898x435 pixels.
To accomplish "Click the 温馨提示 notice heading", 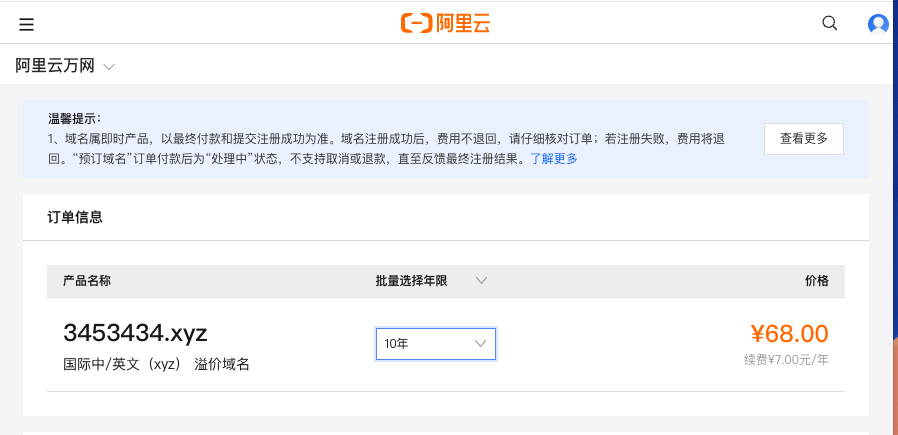I will click(x=74, y=119).
